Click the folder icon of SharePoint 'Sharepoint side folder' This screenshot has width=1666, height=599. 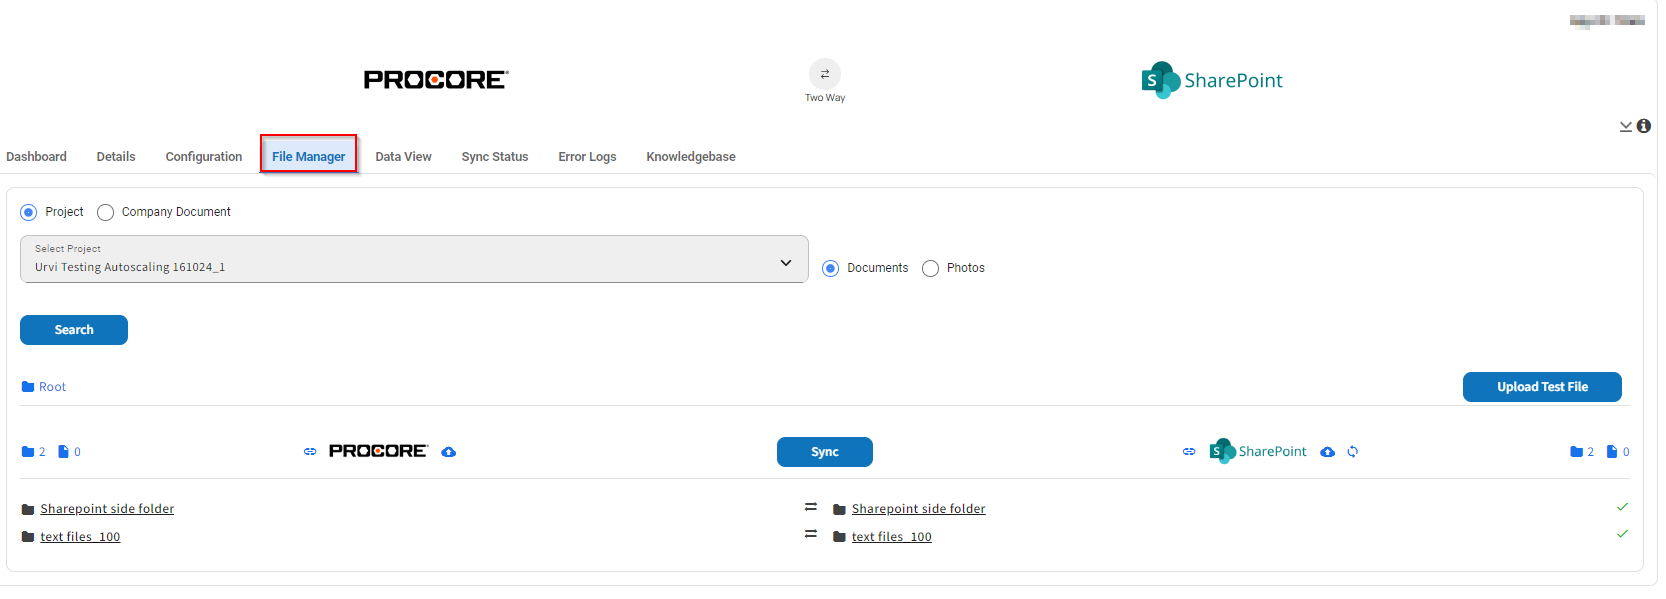coord(840,510)
